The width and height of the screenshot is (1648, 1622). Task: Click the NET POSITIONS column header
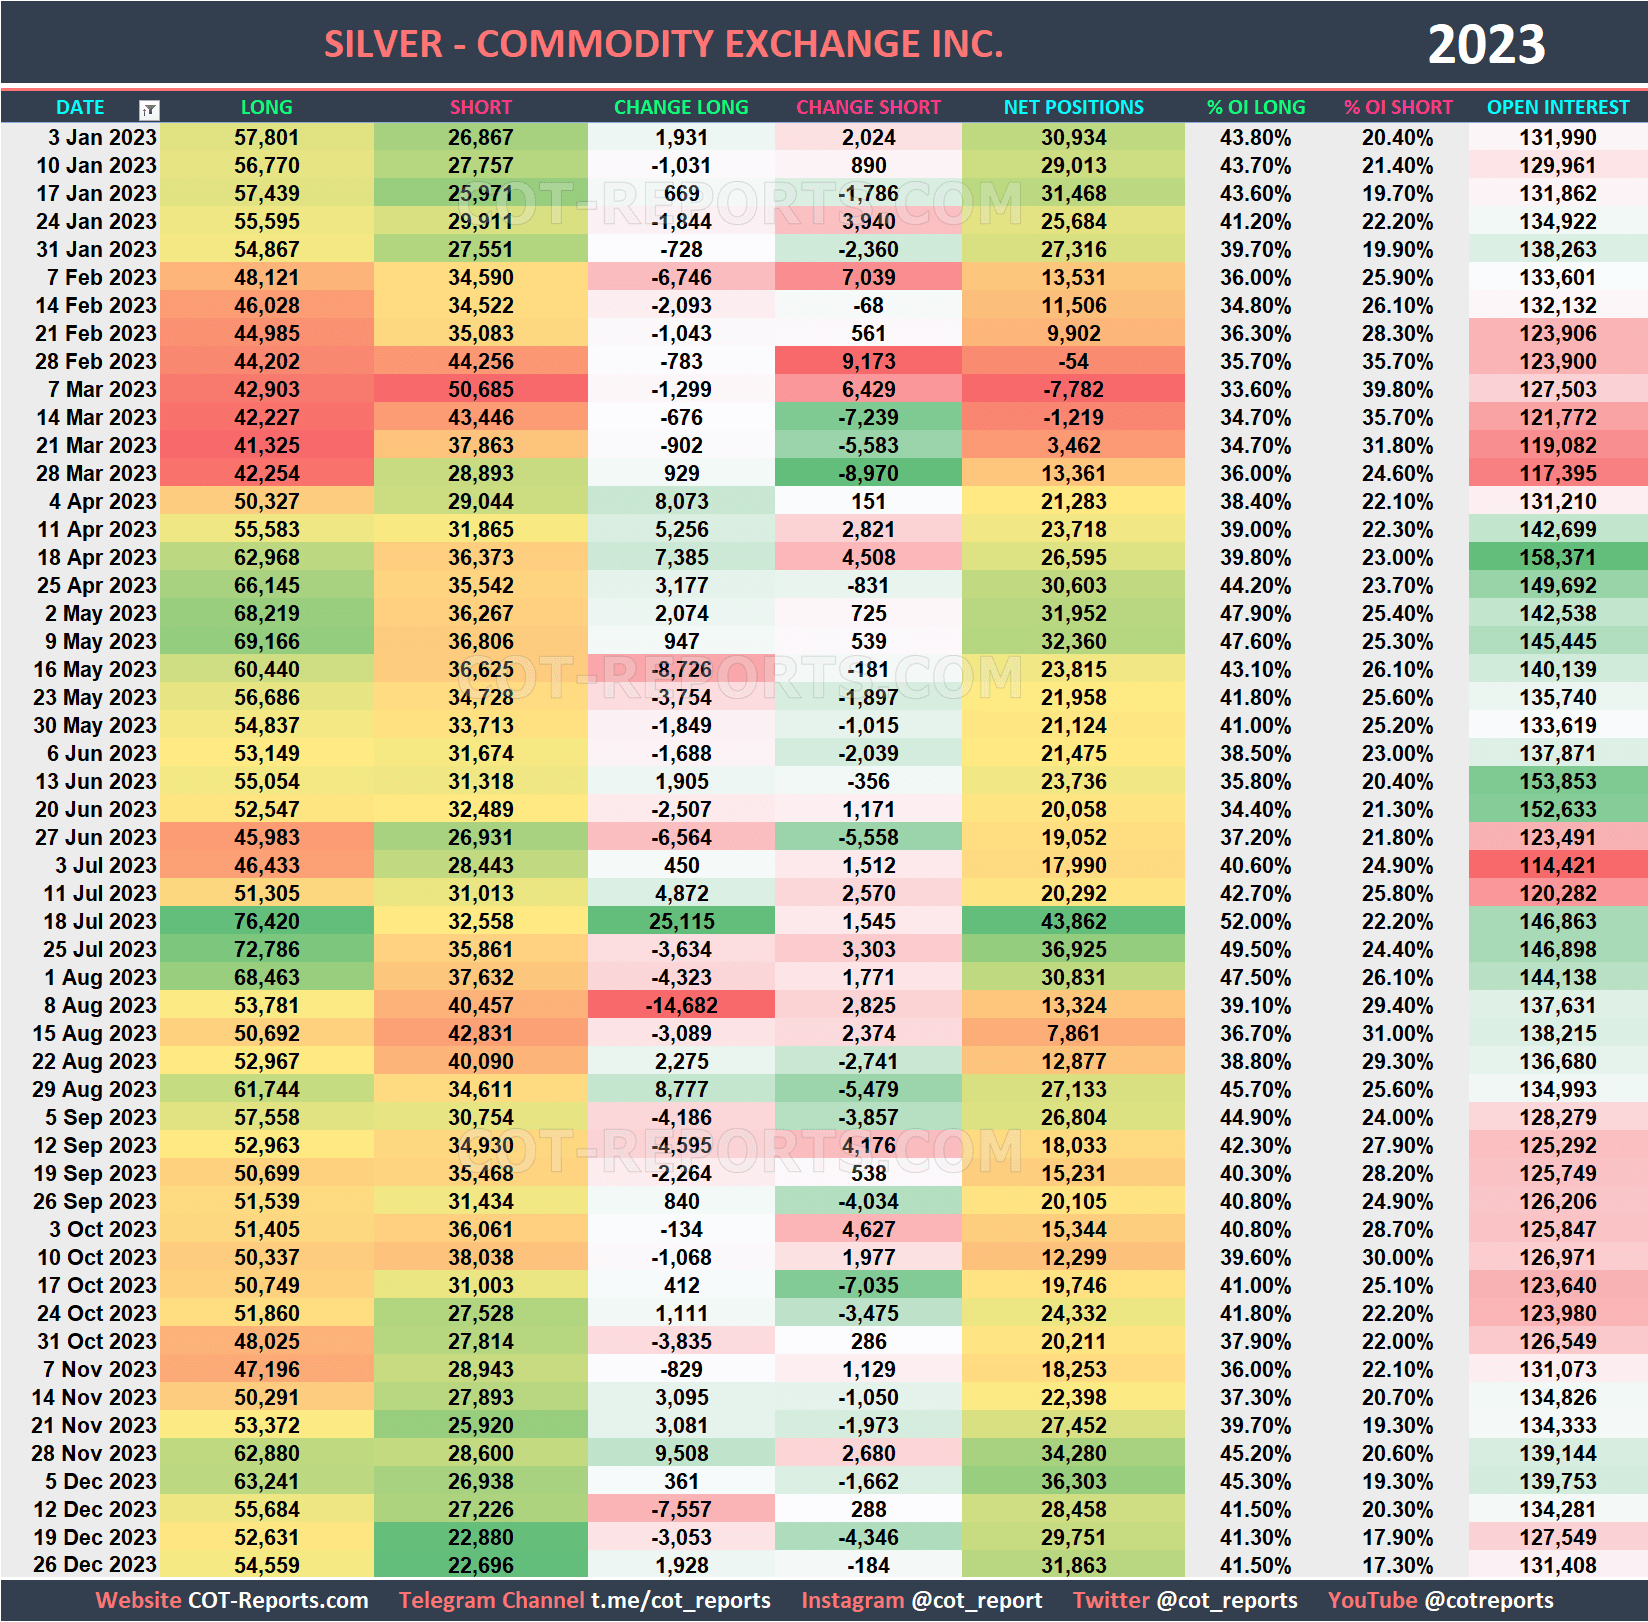(x=1072, y=107)
